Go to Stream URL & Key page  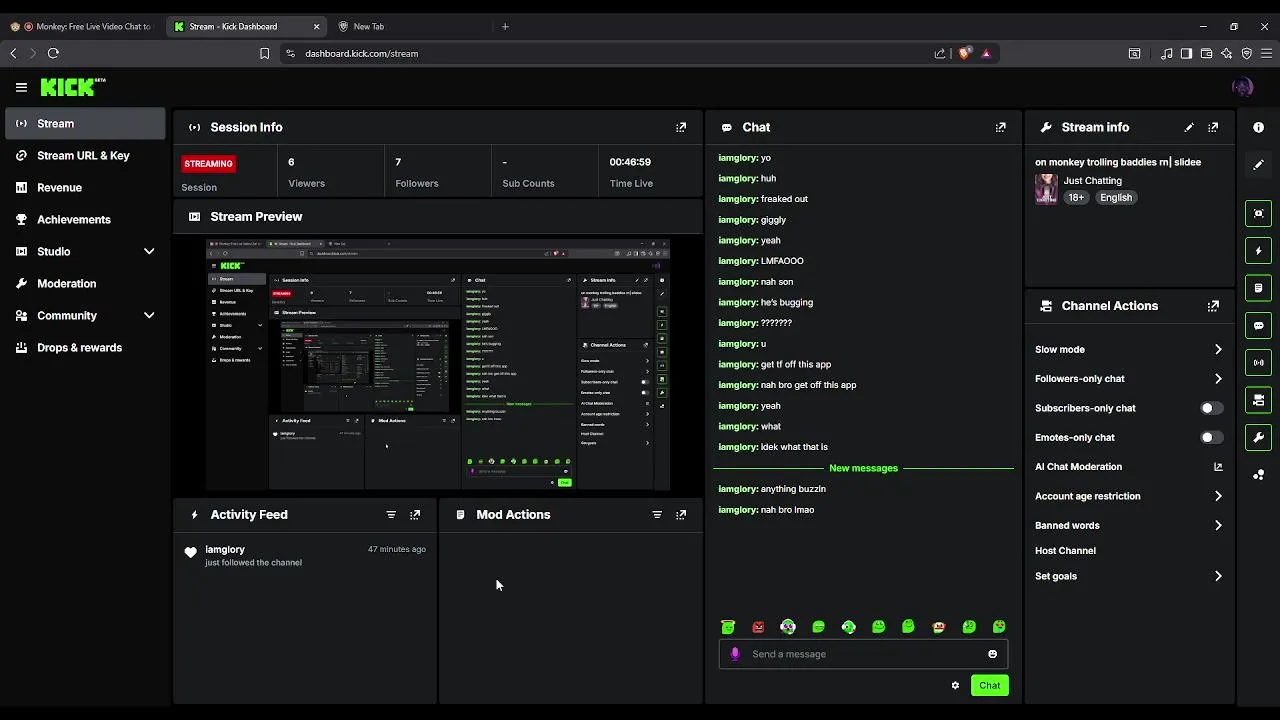(x=85, y=155)
